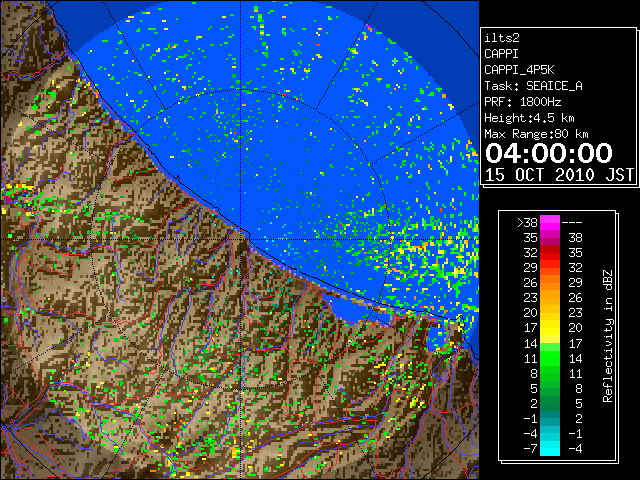The image size is (640, 480).
Task: Select the 'CAPPI_4P5K' product name
Action: 519,70
